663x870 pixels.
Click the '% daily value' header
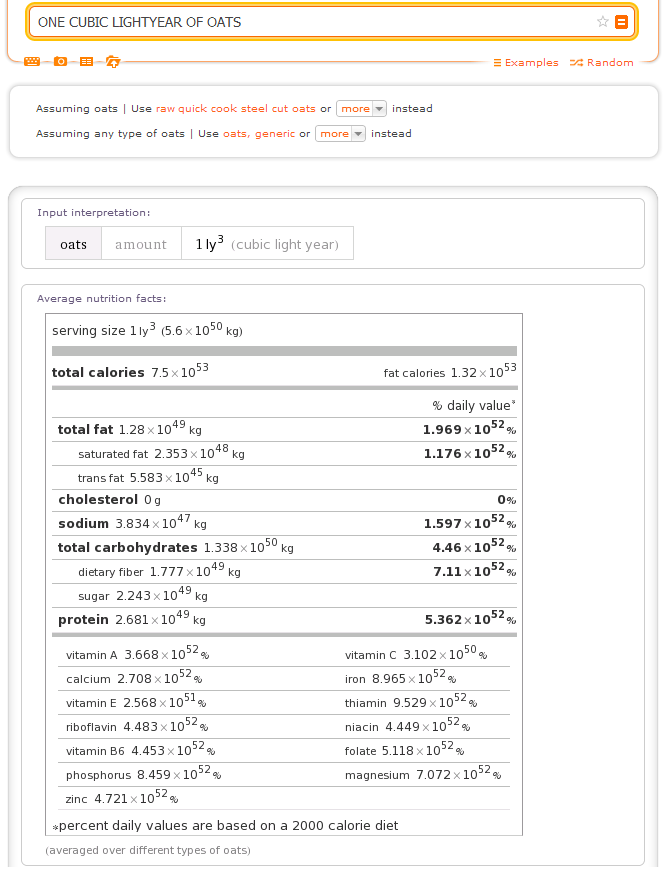474,406
